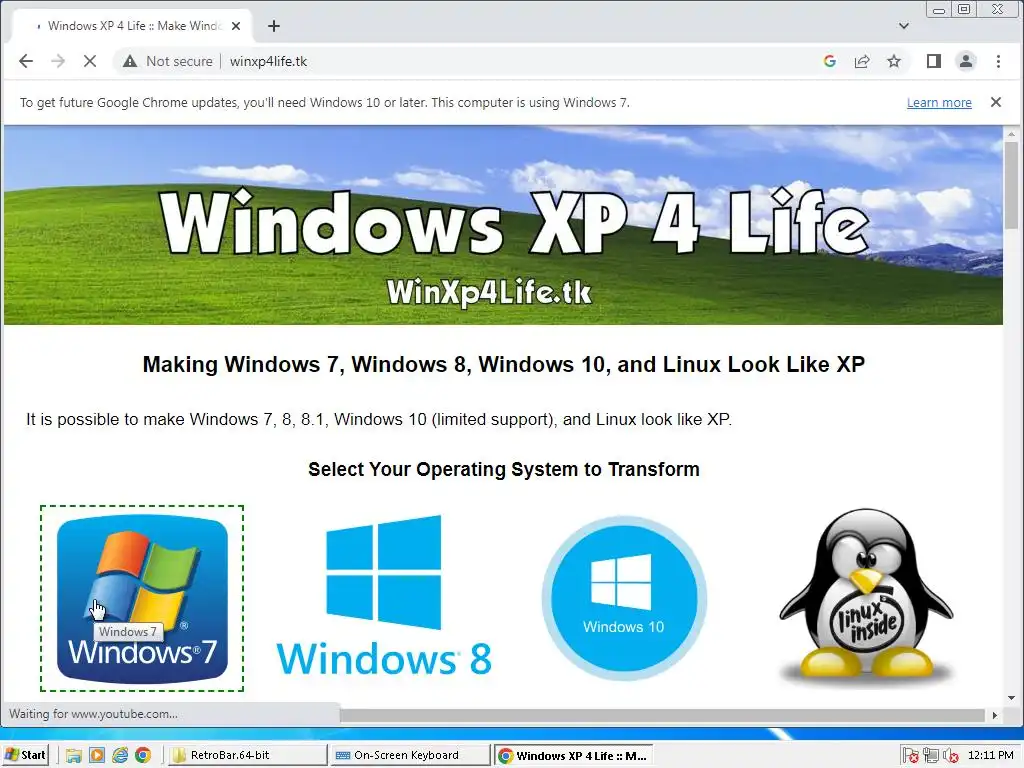Viewport: 1024px width, 768px height.
Task: Select the Windows XP 4 Life browser tab
Action: [x=134, y=26]
